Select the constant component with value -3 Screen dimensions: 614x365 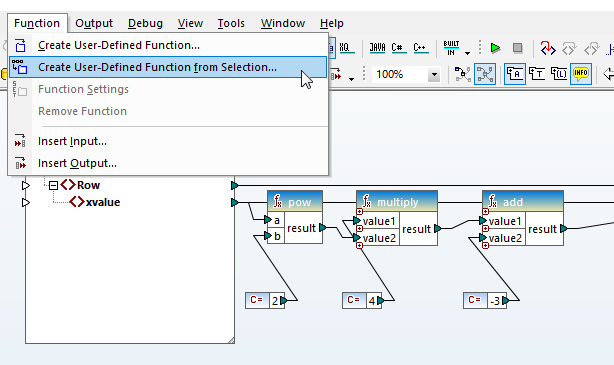484,300
